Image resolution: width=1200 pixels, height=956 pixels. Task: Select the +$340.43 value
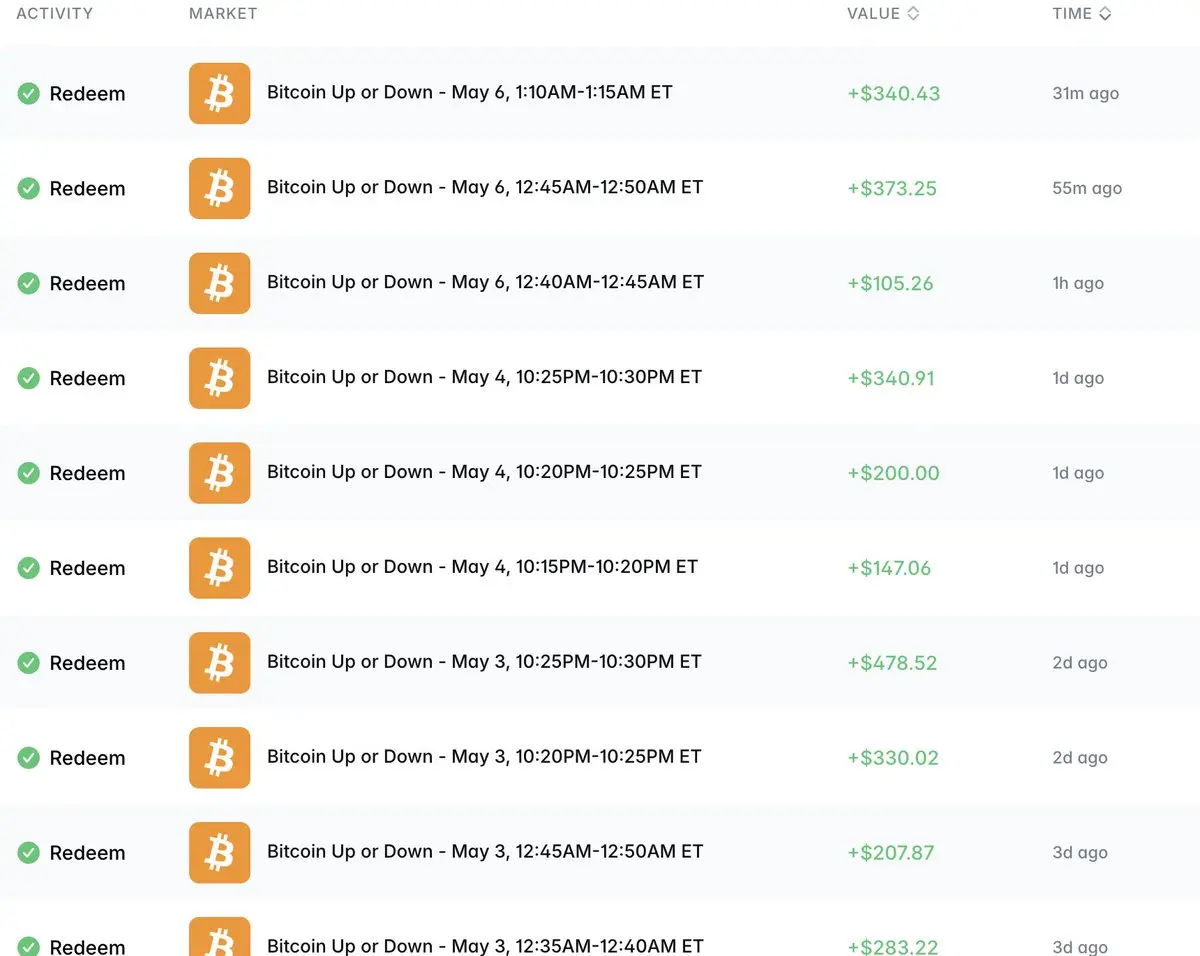pos(894,93)
